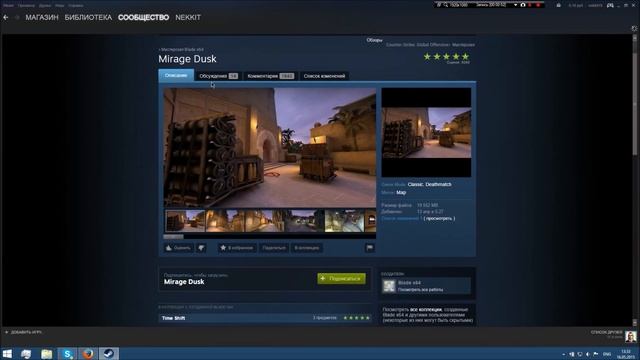
Task: Click the plus icon to add a game
Action: (6, 332)
